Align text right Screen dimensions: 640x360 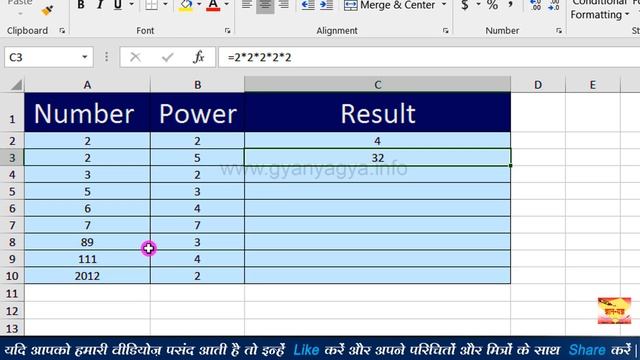tap(283, 5)
